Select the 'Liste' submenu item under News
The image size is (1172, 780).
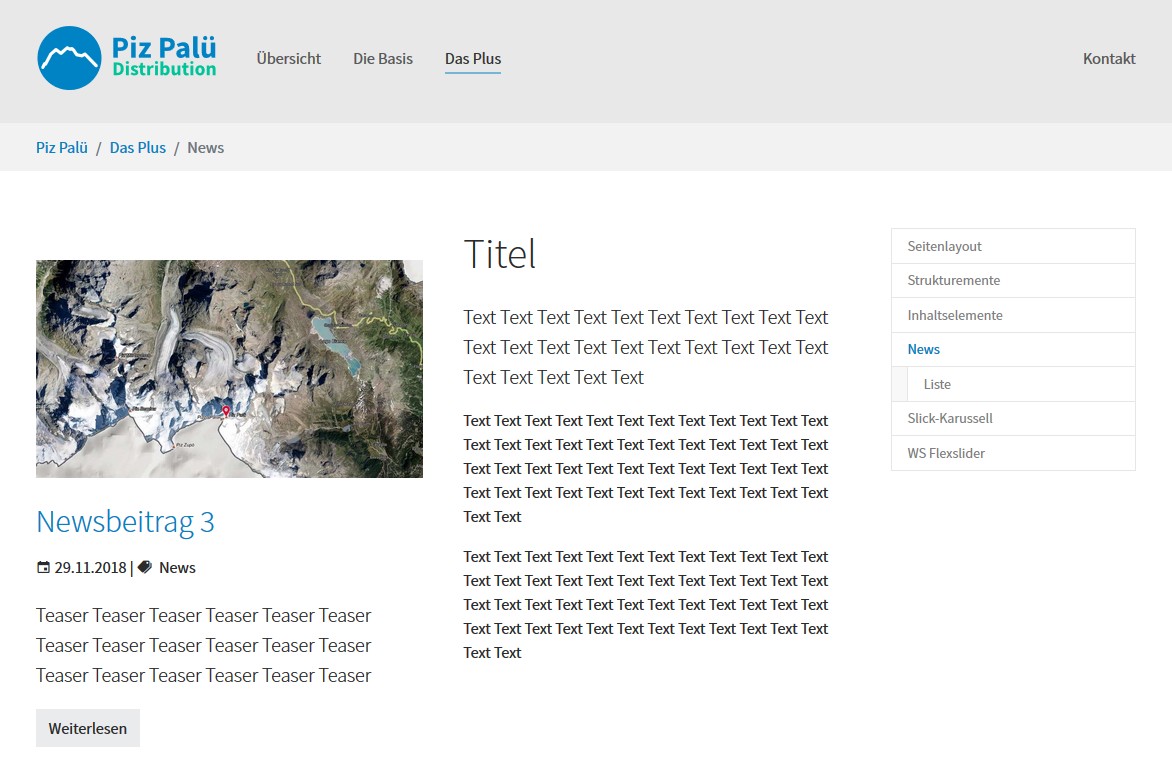(x=937, y=383)
